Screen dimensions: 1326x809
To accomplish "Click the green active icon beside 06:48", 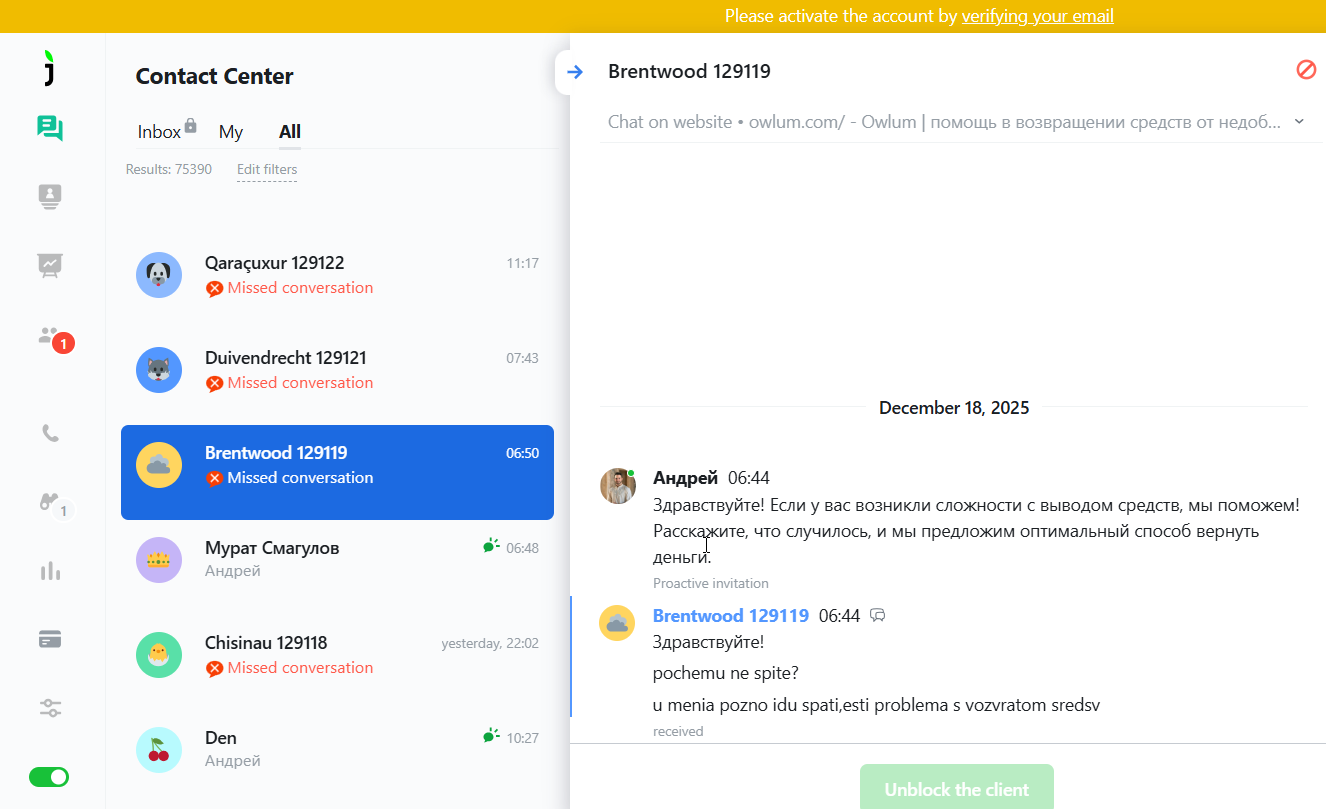I will pyautogui.click(x=490, y=546).
